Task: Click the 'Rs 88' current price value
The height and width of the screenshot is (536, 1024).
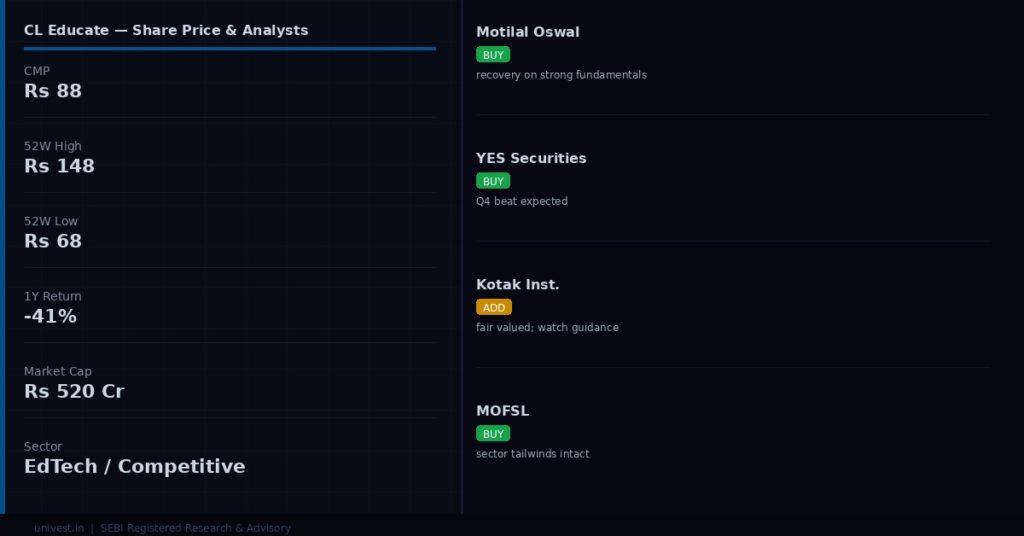Action: point(53,91)
